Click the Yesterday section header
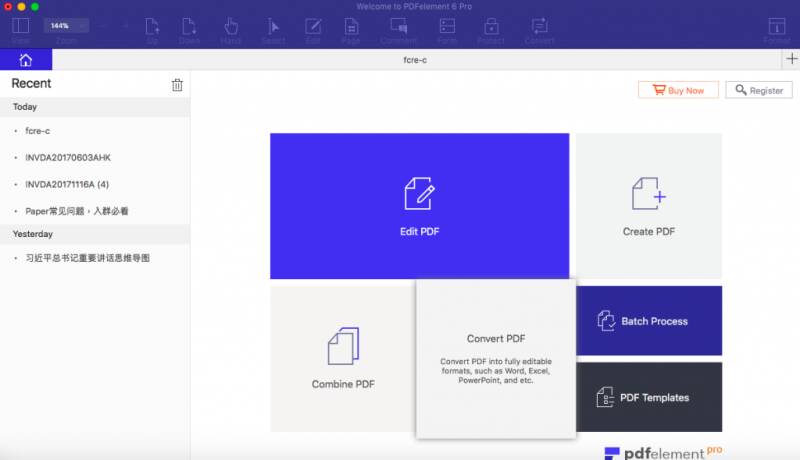The height and width of the screenshot is (460, 800). (x=95, y=234)
